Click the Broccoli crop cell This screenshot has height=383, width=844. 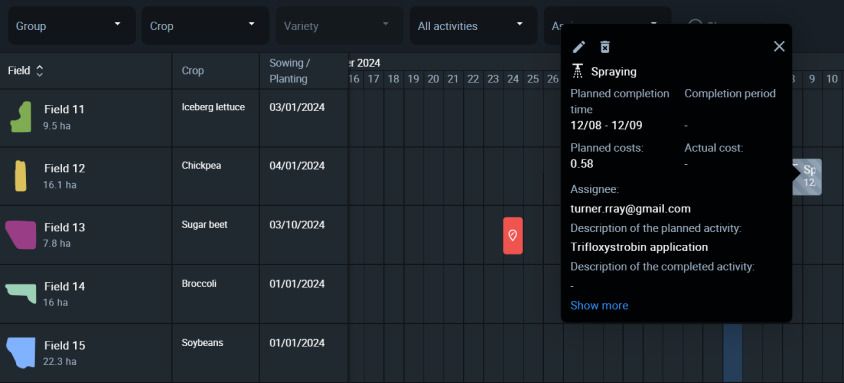[199, 283]
